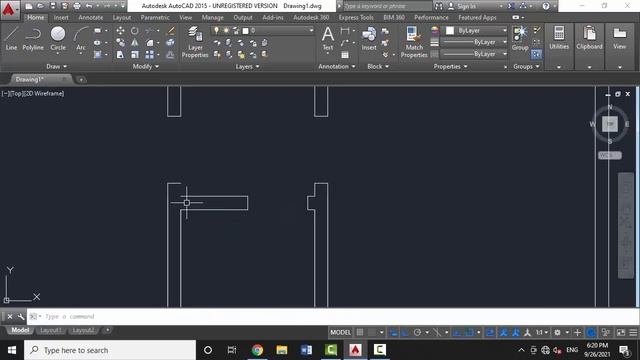Open the Express Tools ribbon tab
640x360 pixels.
[x=356, y=18]
